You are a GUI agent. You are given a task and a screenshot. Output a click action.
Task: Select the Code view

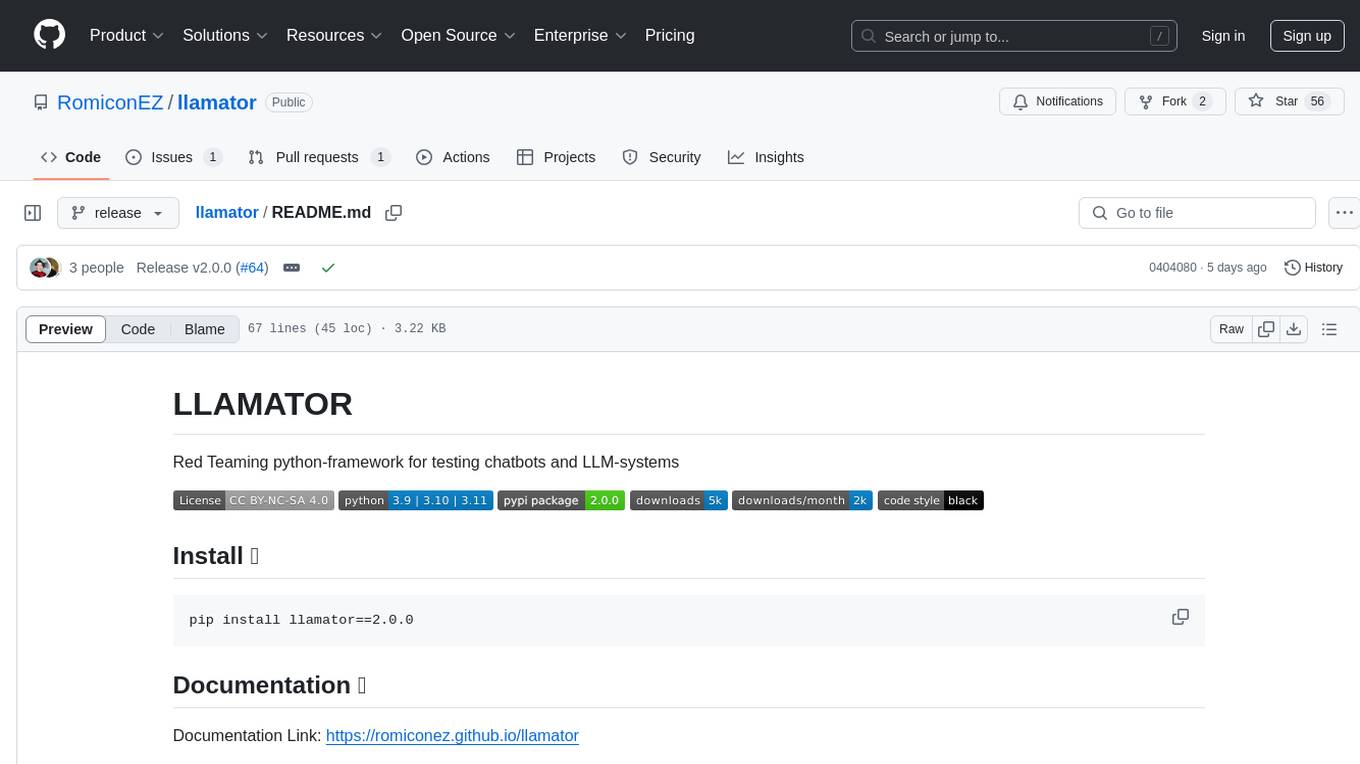[x=138, y=329]
